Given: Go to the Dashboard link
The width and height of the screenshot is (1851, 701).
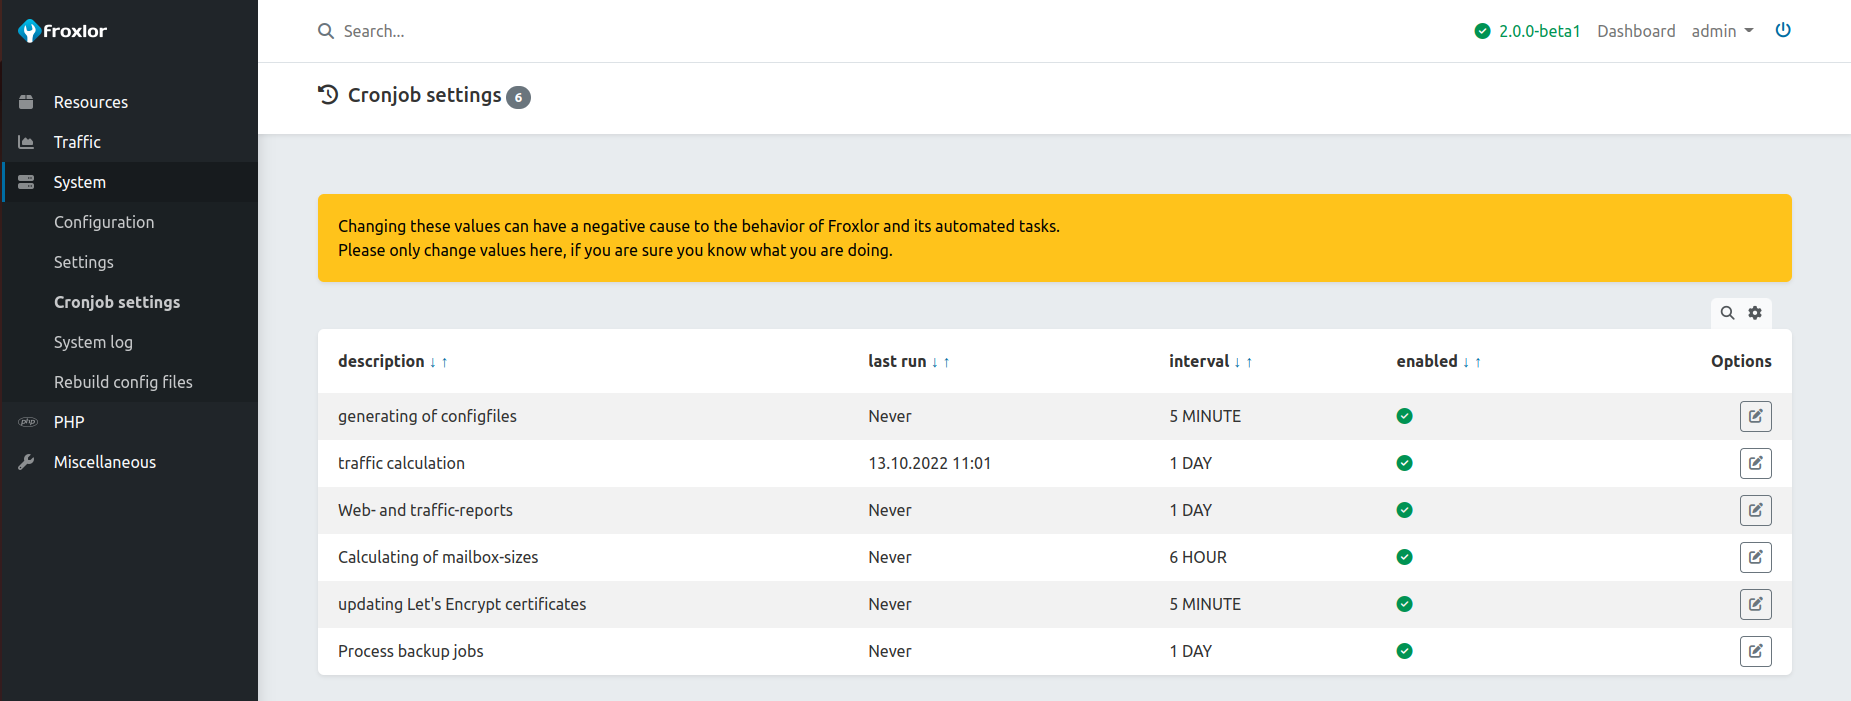Looking at the screenshot, I should [x=1636, y=31].
